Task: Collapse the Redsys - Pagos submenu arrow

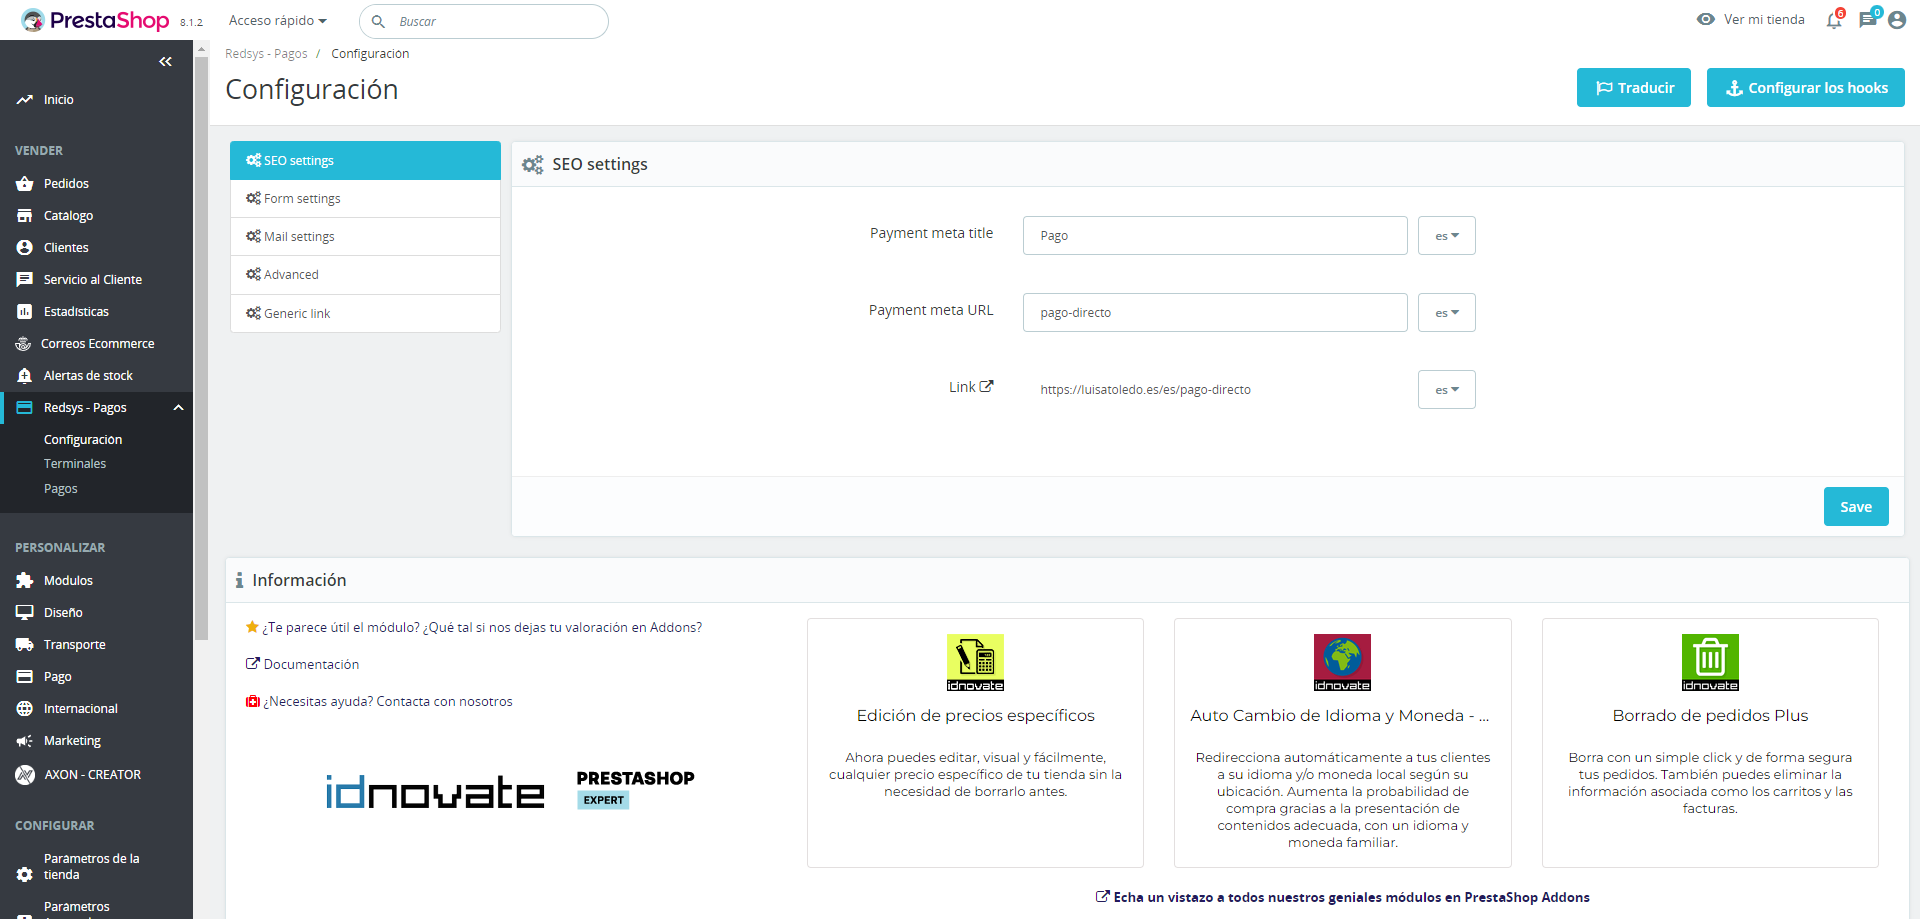Action: tap(178, 408)
